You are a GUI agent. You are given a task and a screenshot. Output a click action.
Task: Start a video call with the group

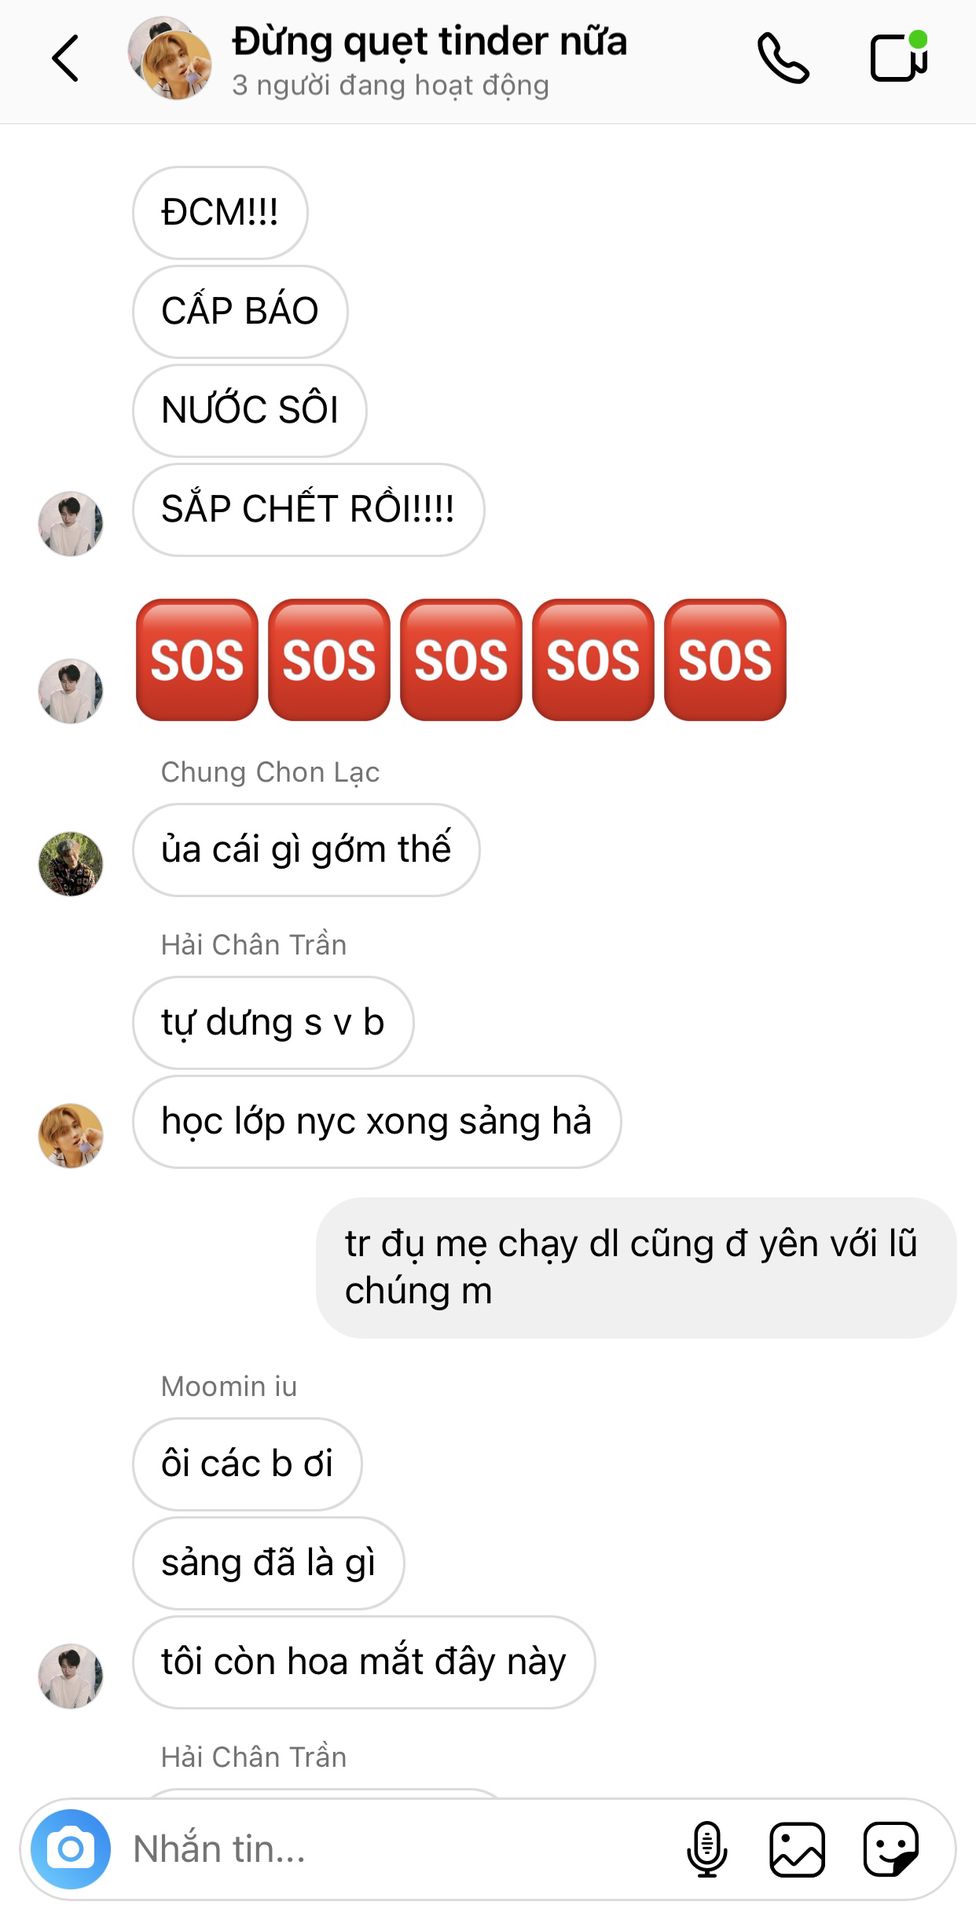click(x=899, y=56)
